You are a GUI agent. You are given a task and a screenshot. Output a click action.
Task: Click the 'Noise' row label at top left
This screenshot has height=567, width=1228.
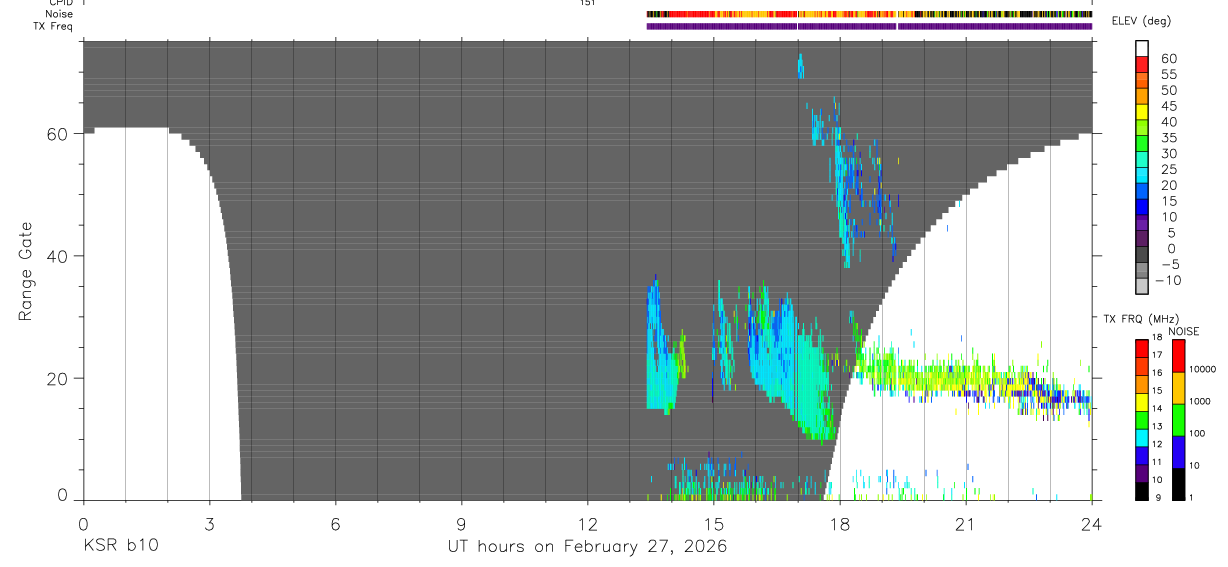tap(60, 15)
